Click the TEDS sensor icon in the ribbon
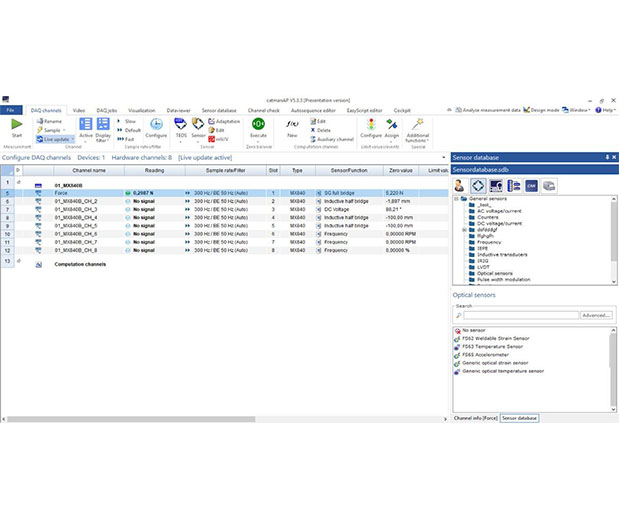Image resolution: width=619 pixels, height=518 pixels. pos(181,124)
